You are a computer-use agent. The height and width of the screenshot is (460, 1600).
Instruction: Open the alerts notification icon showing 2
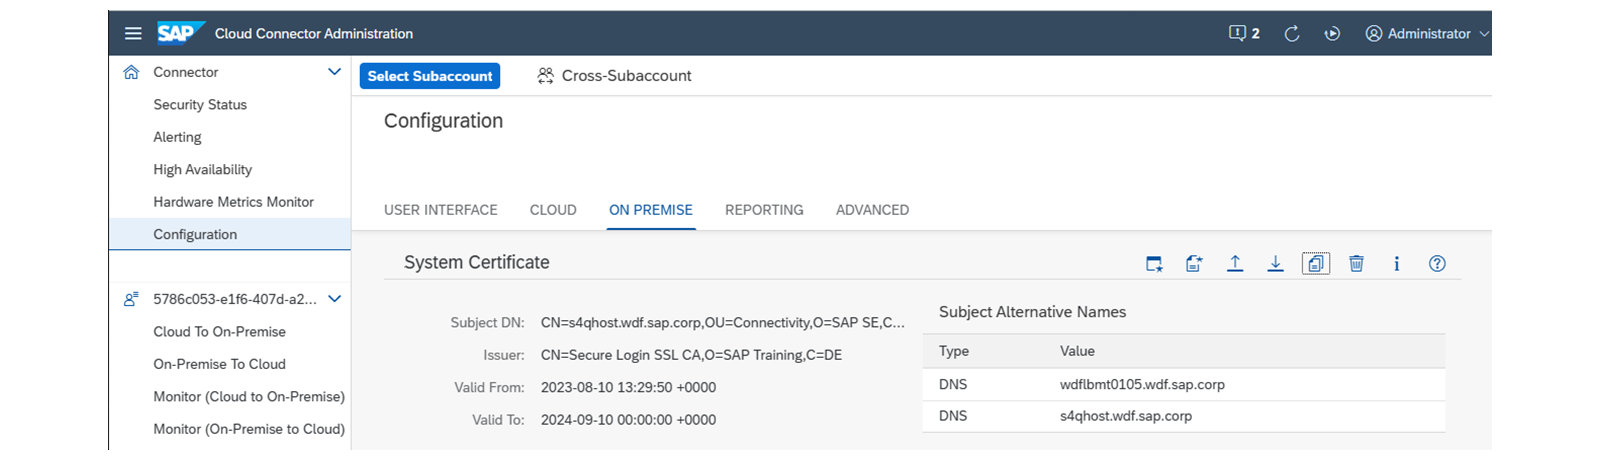(1244, 33)
